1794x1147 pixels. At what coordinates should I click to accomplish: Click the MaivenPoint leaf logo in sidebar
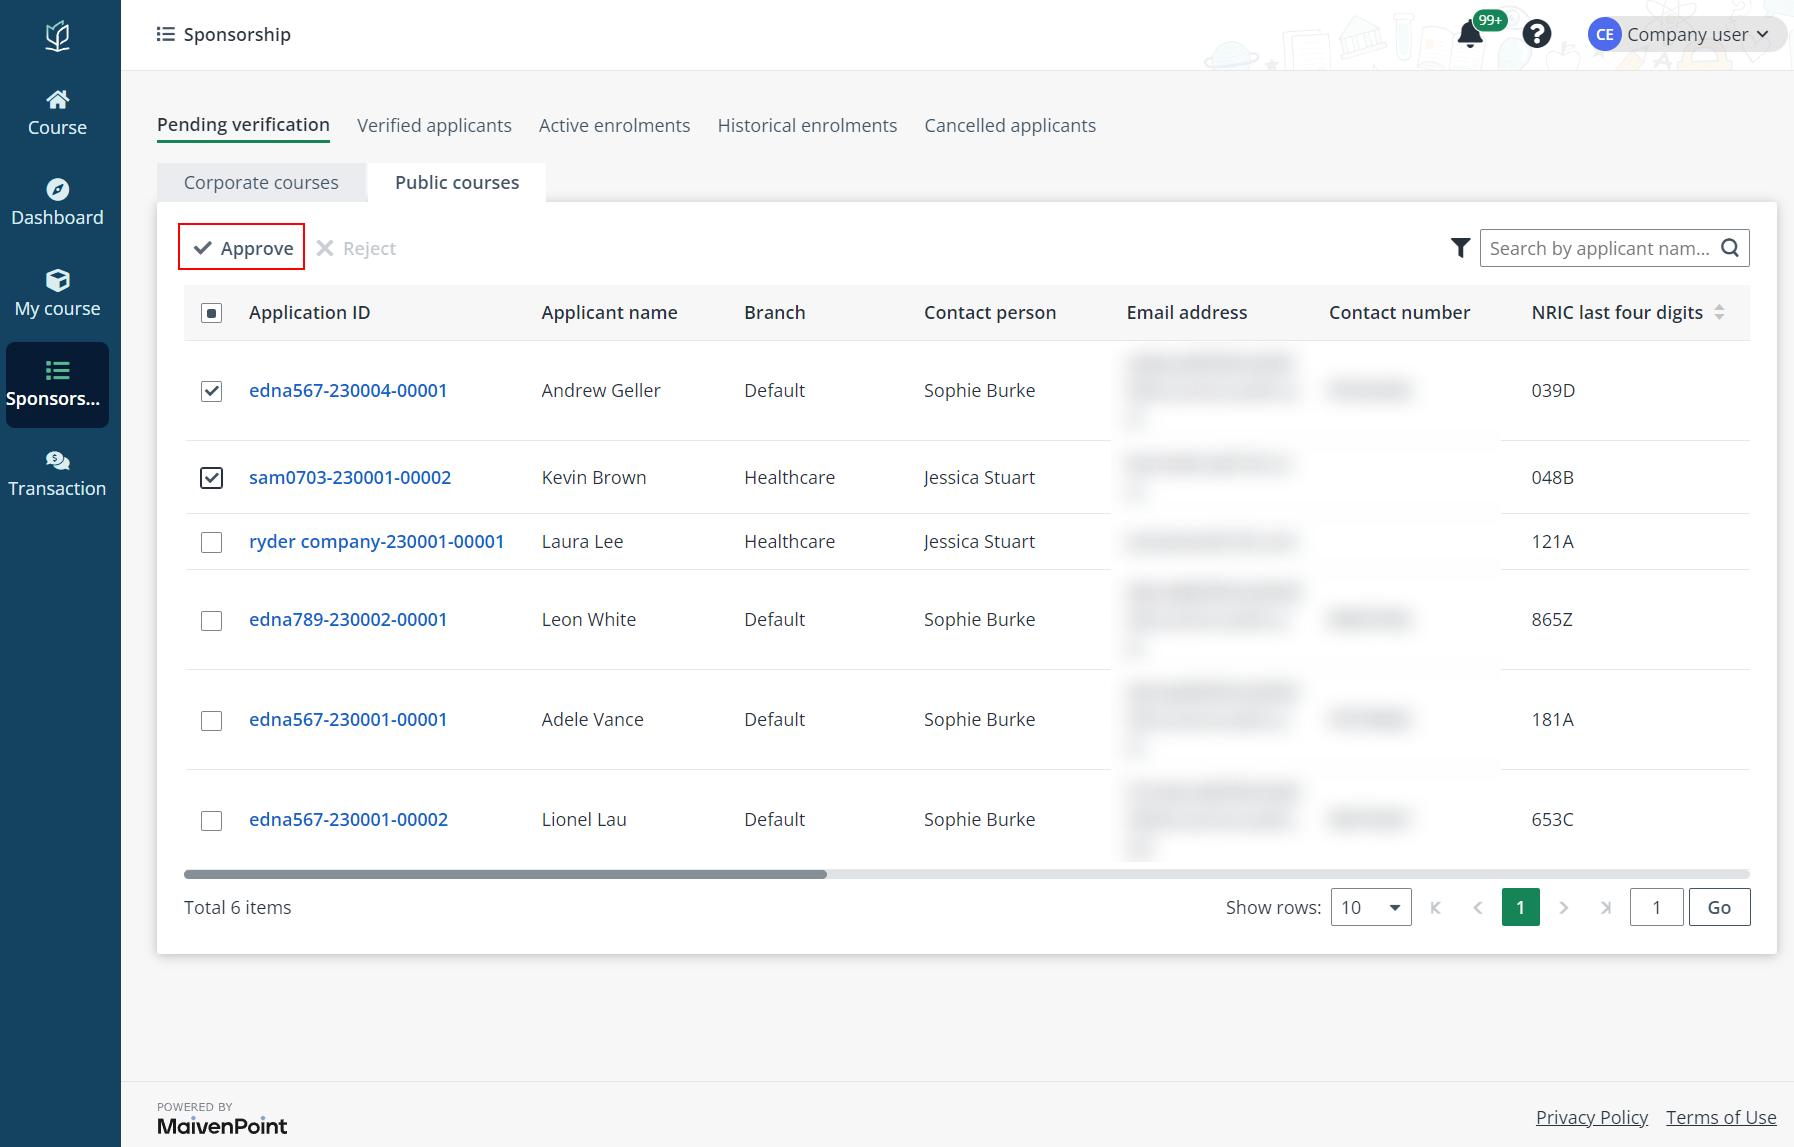(x=58, y=36)
